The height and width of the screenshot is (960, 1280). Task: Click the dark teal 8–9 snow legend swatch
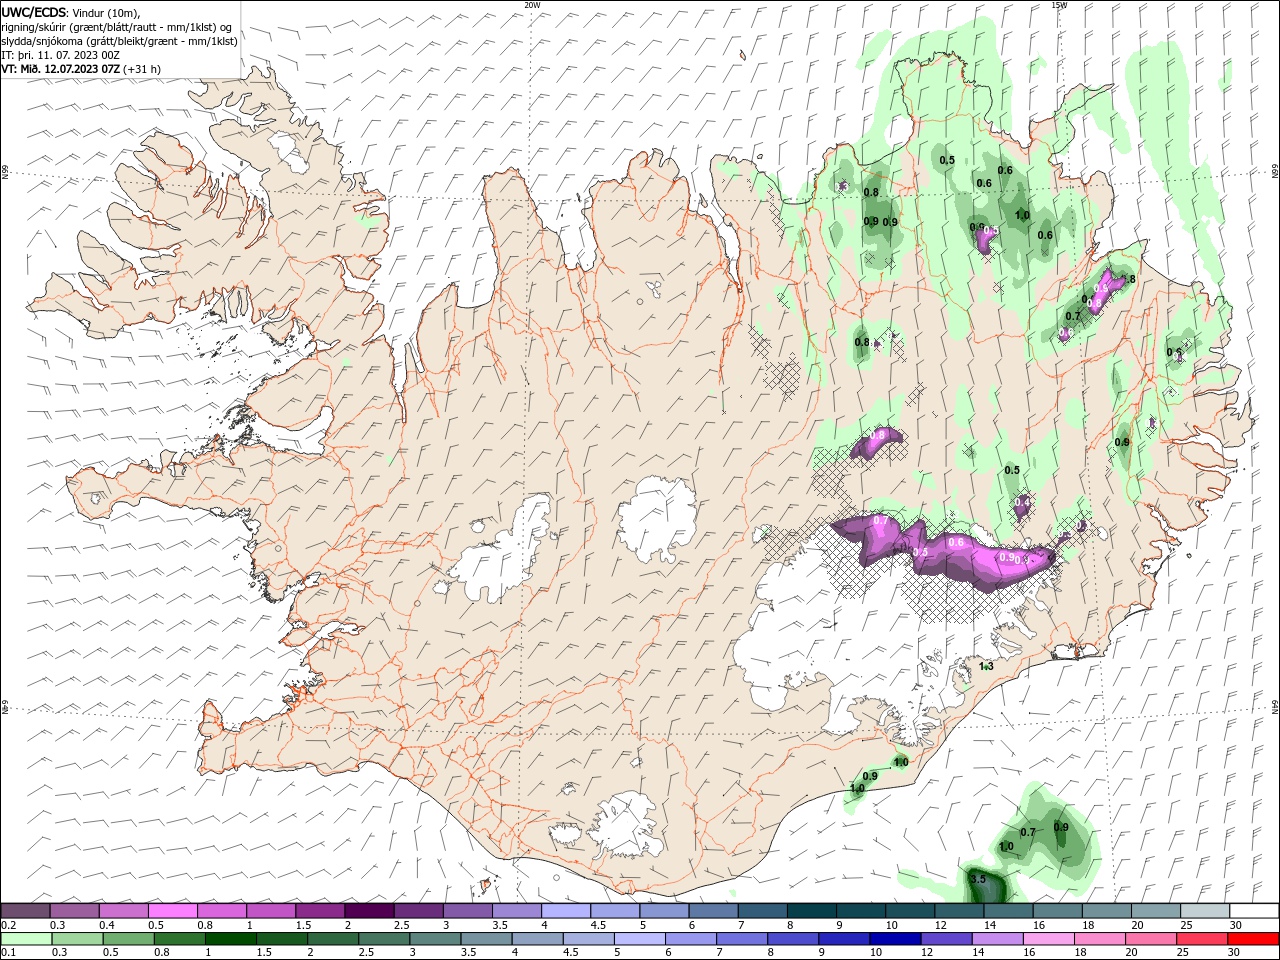[810, 911]
